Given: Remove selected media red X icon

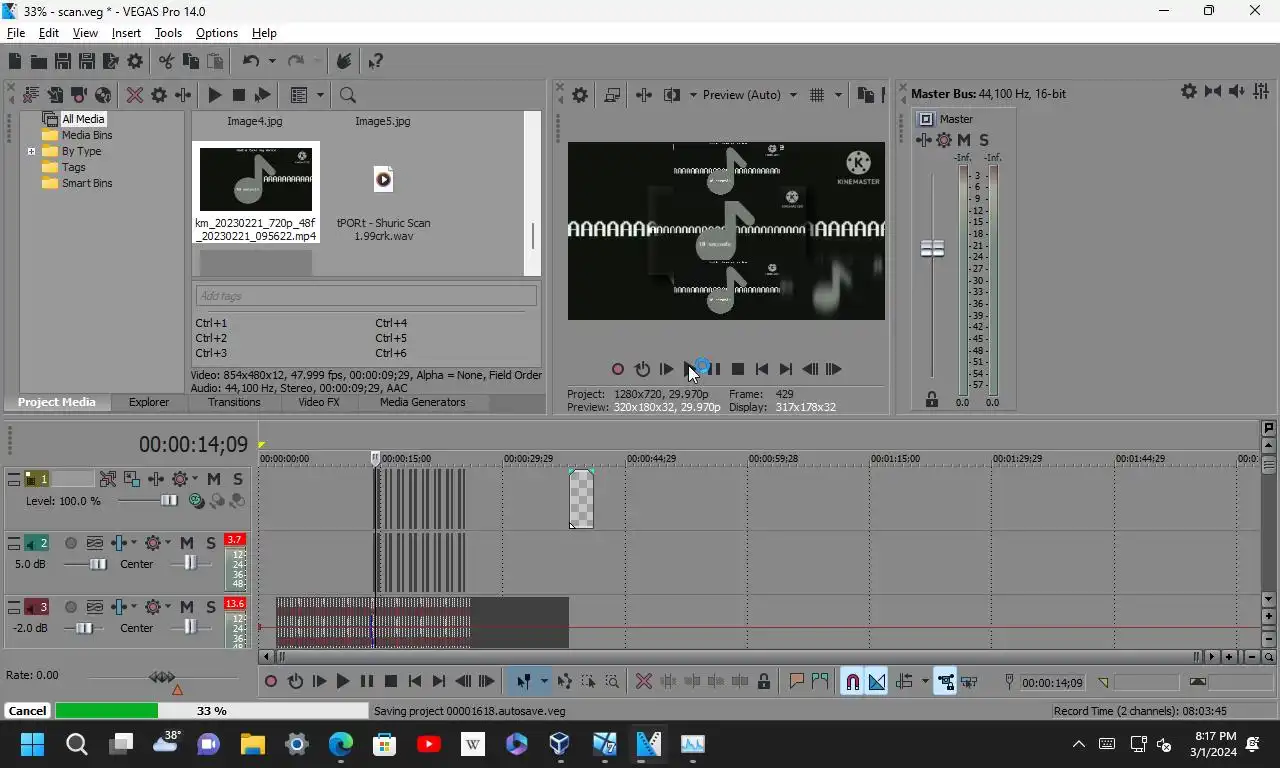Looking at the screenshot, I should point(135,95).
